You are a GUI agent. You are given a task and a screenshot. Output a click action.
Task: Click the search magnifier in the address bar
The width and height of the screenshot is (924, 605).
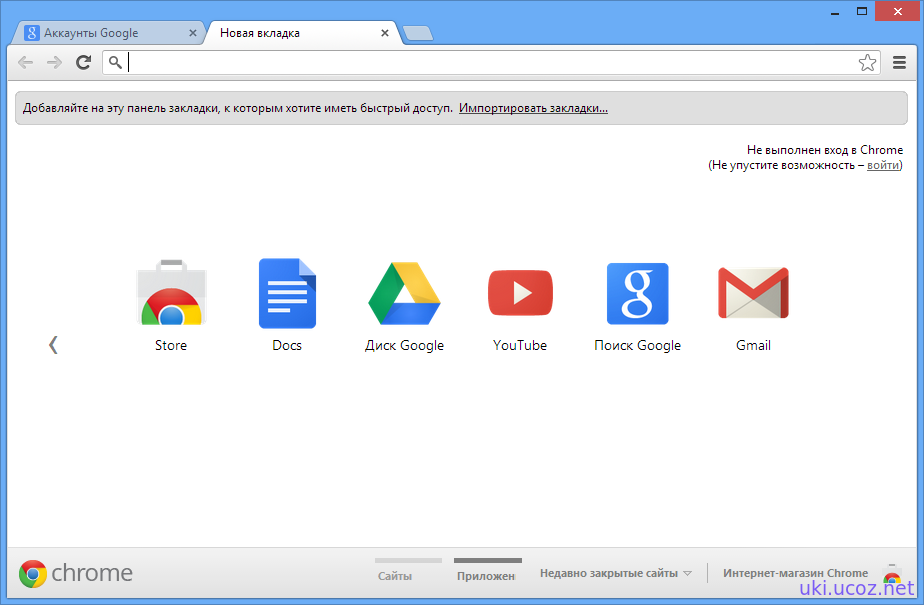tap(116, 62)
